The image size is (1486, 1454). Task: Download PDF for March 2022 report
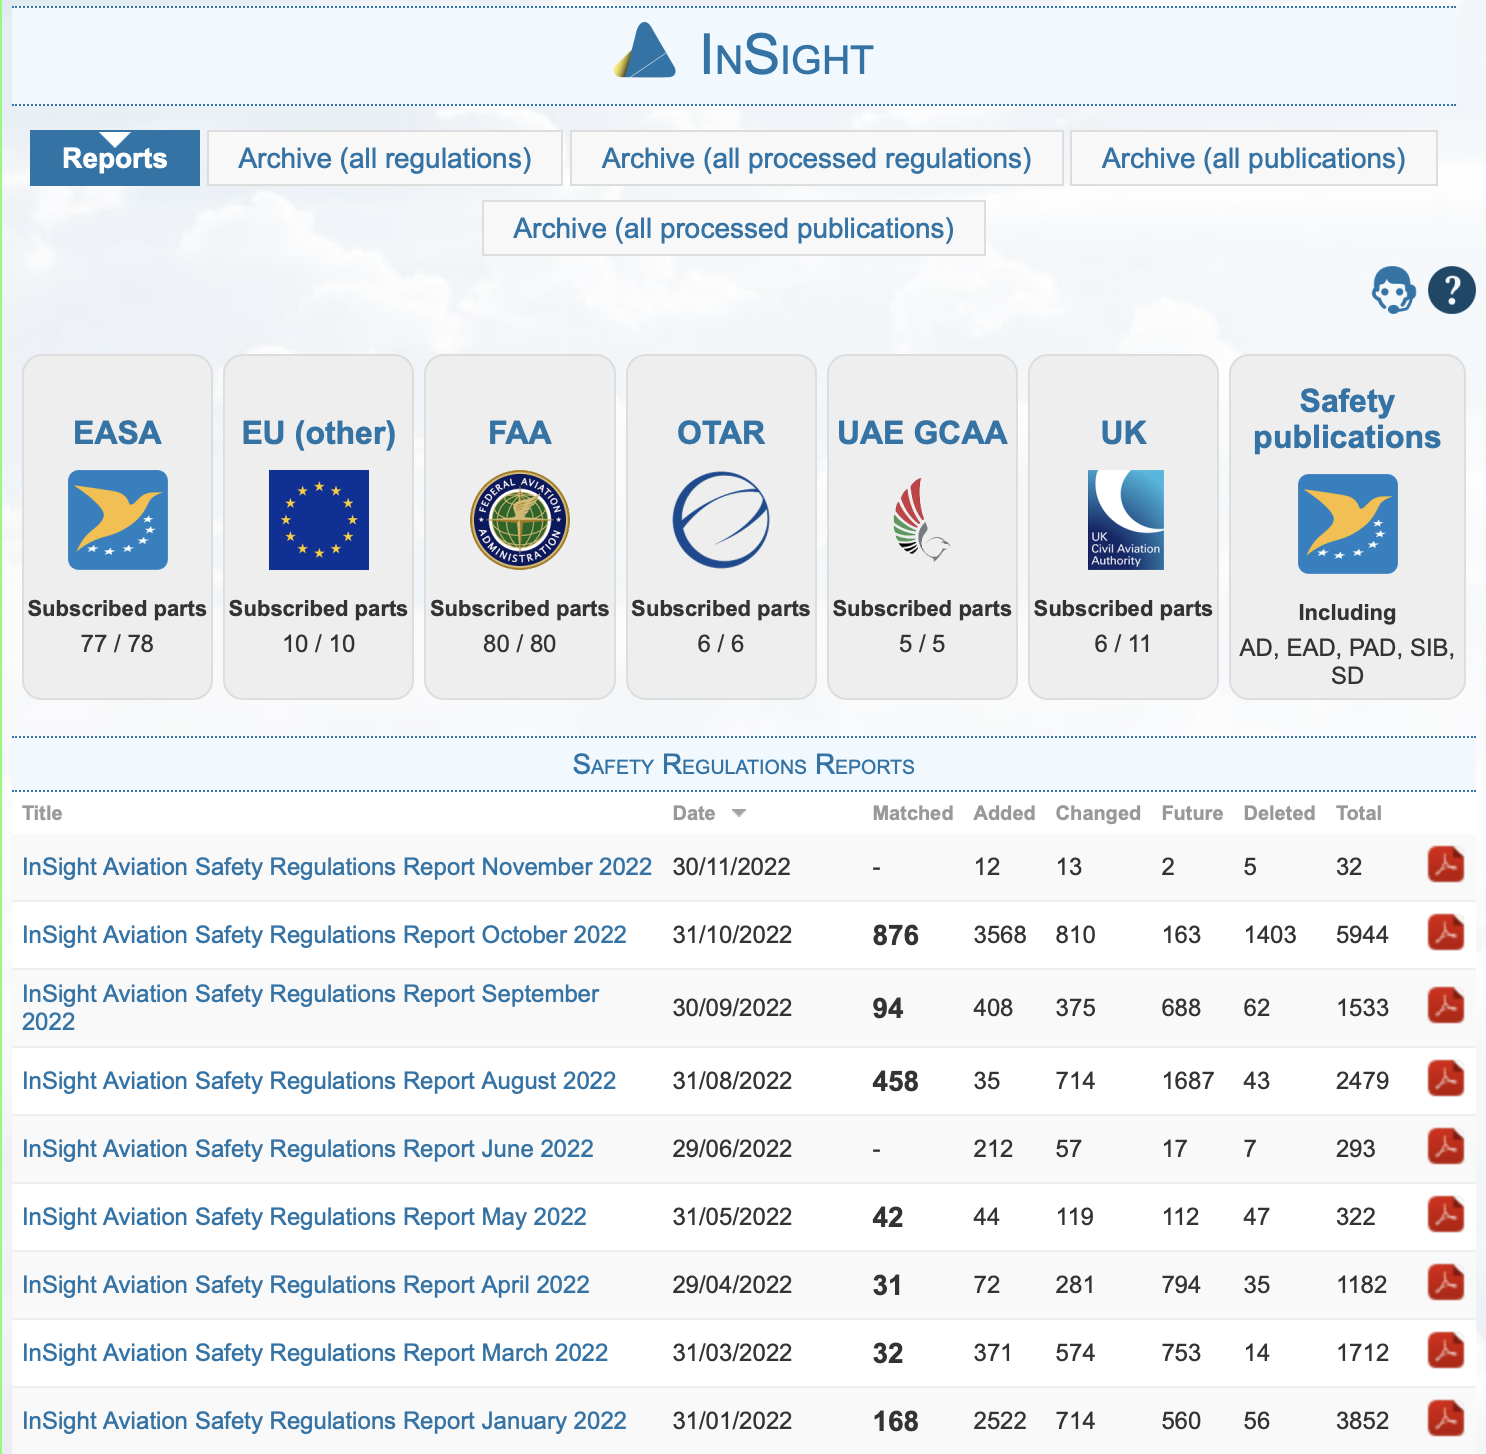[1446, 1351]
